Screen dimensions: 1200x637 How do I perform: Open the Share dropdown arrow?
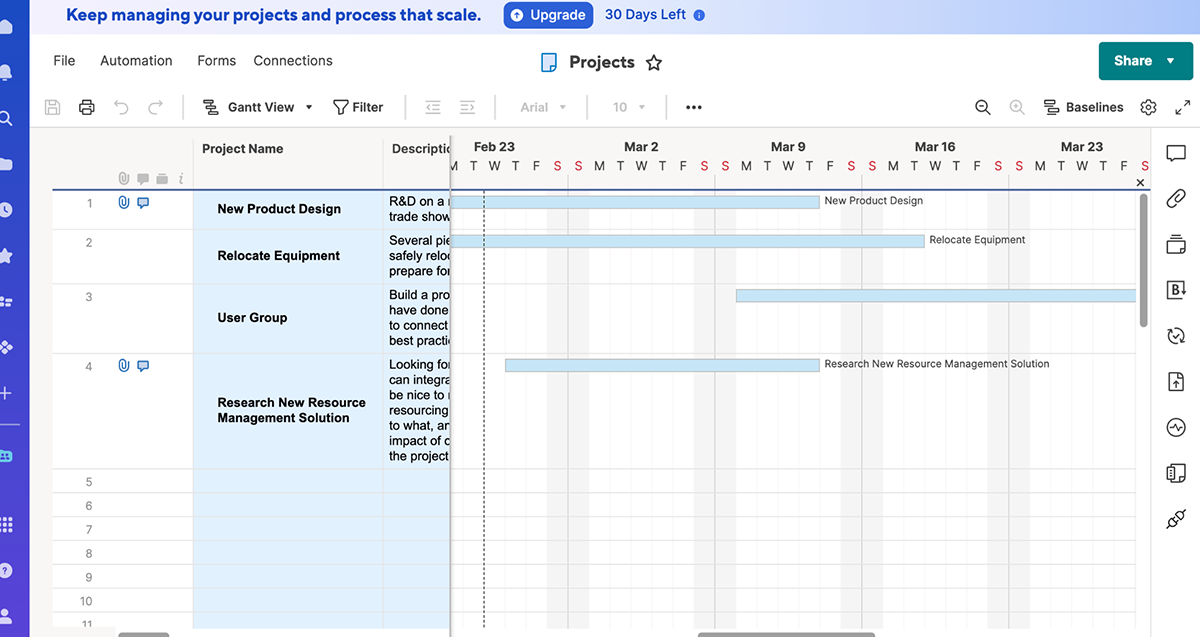click(x=1172, y=61)
